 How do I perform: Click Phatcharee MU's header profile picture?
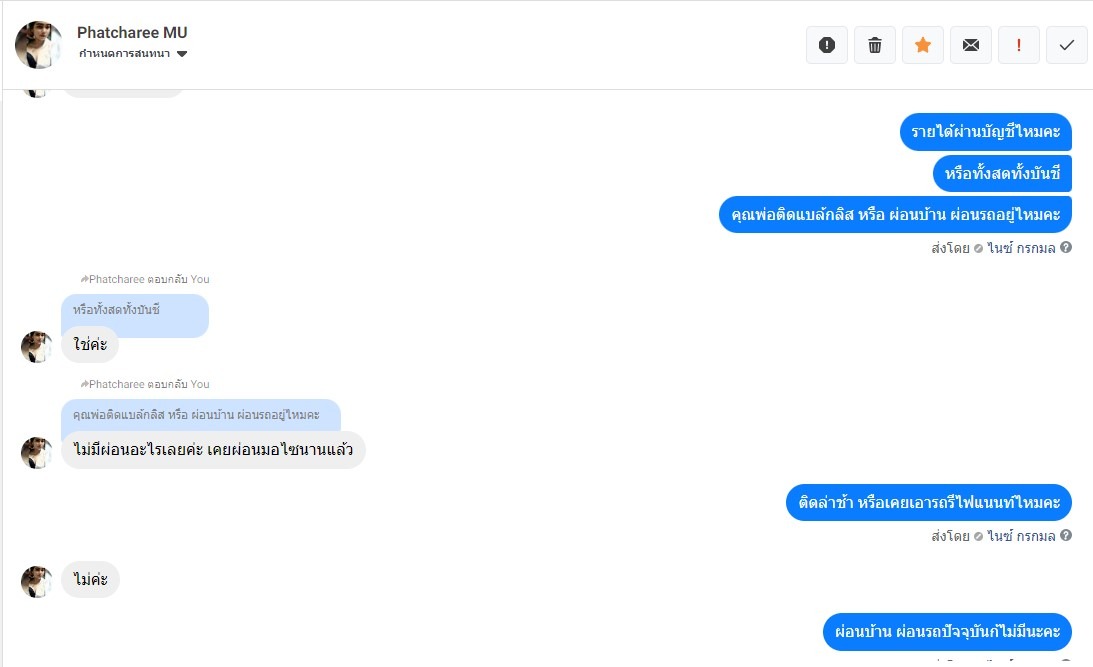[39, 45]
